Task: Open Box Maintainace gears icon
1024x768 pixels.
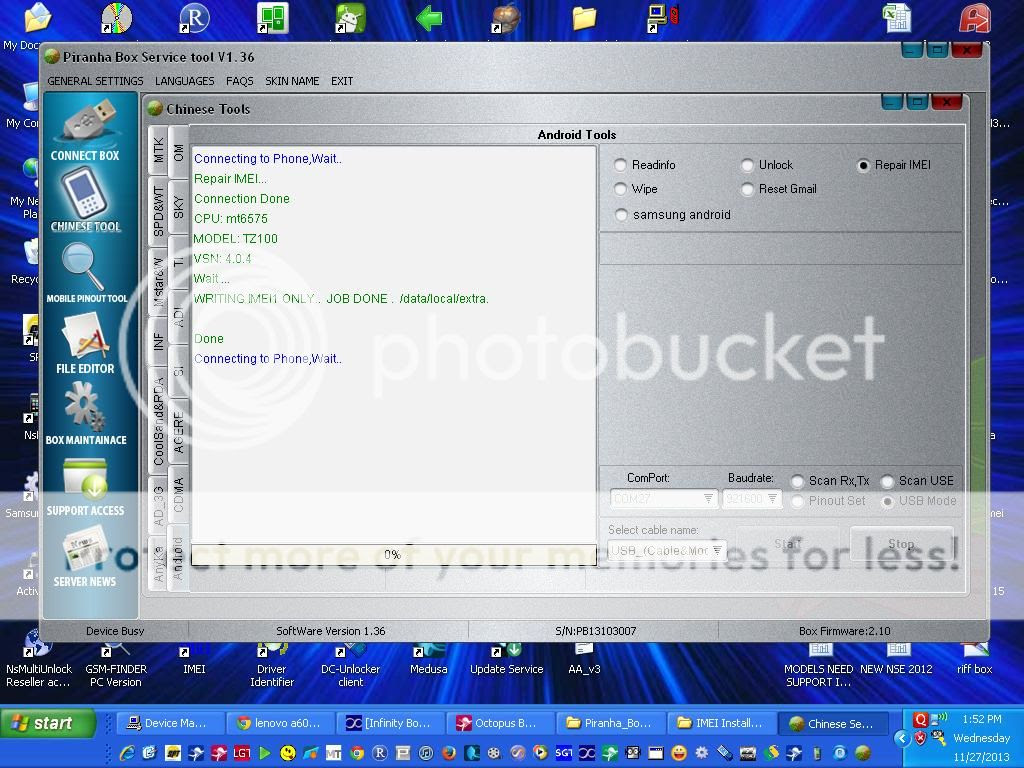Action: pos(86,413)
